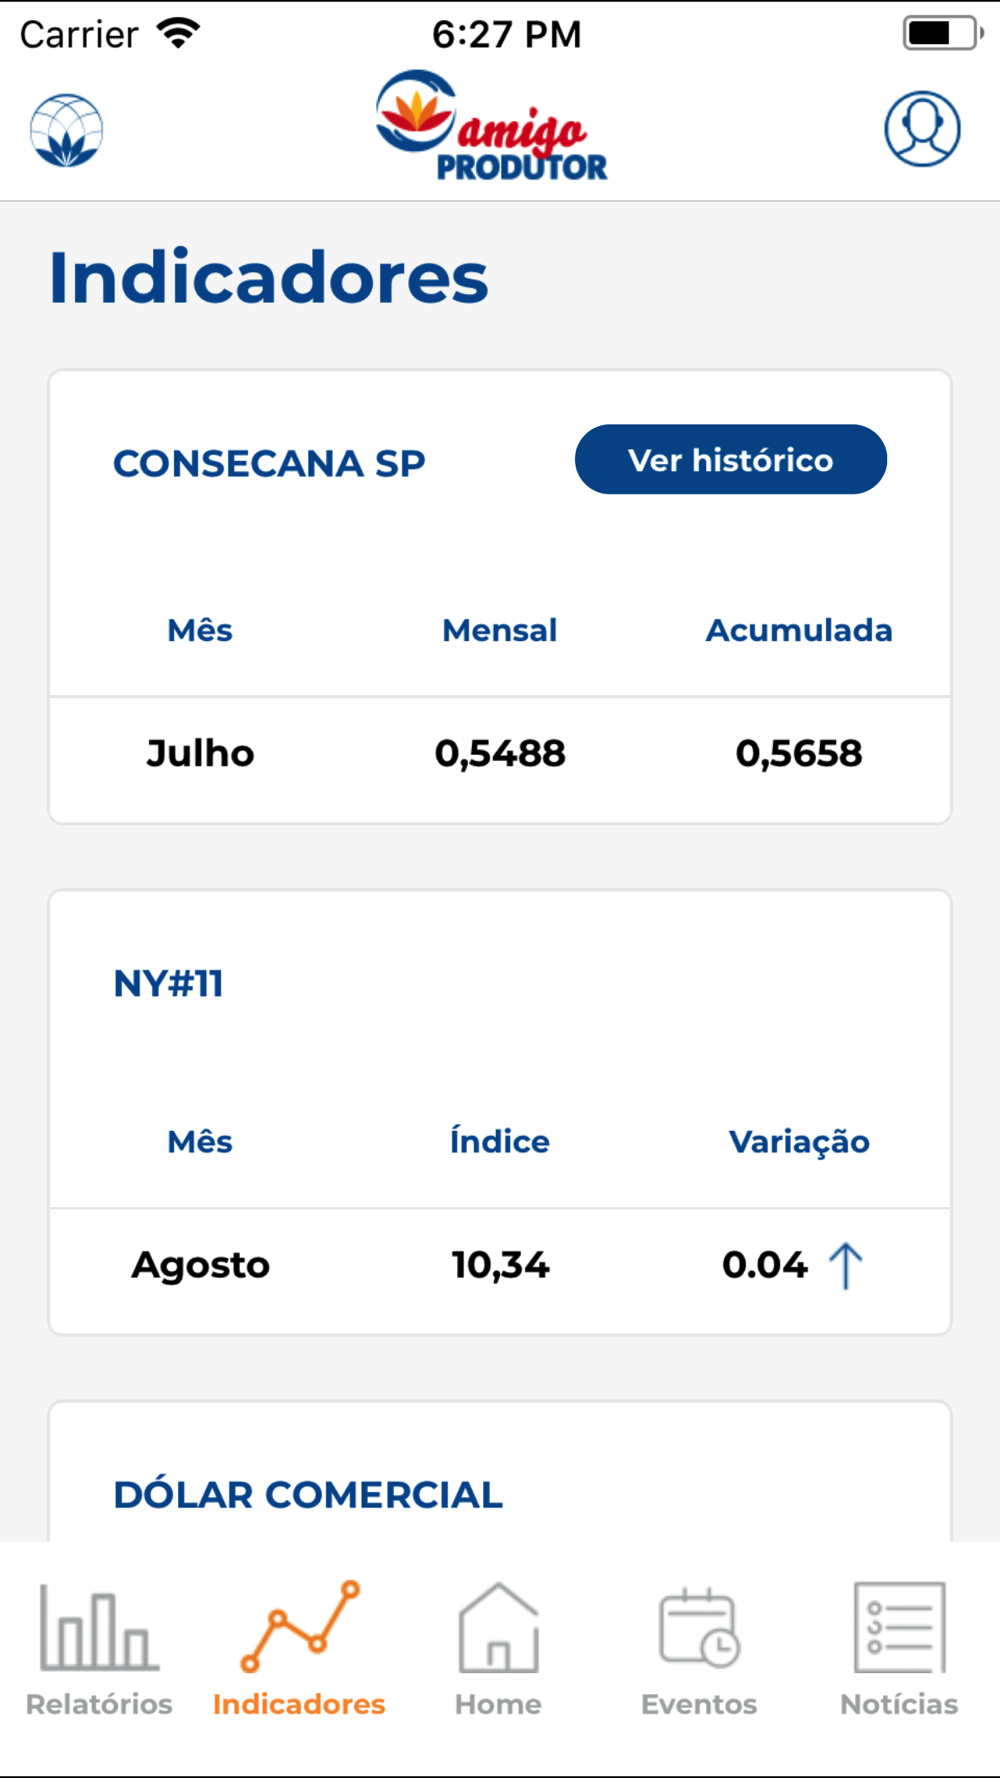Viewport: 1000px width, 1778px height.
Task: Tap the Relatórios tab label
Action: click(99, 1704)
